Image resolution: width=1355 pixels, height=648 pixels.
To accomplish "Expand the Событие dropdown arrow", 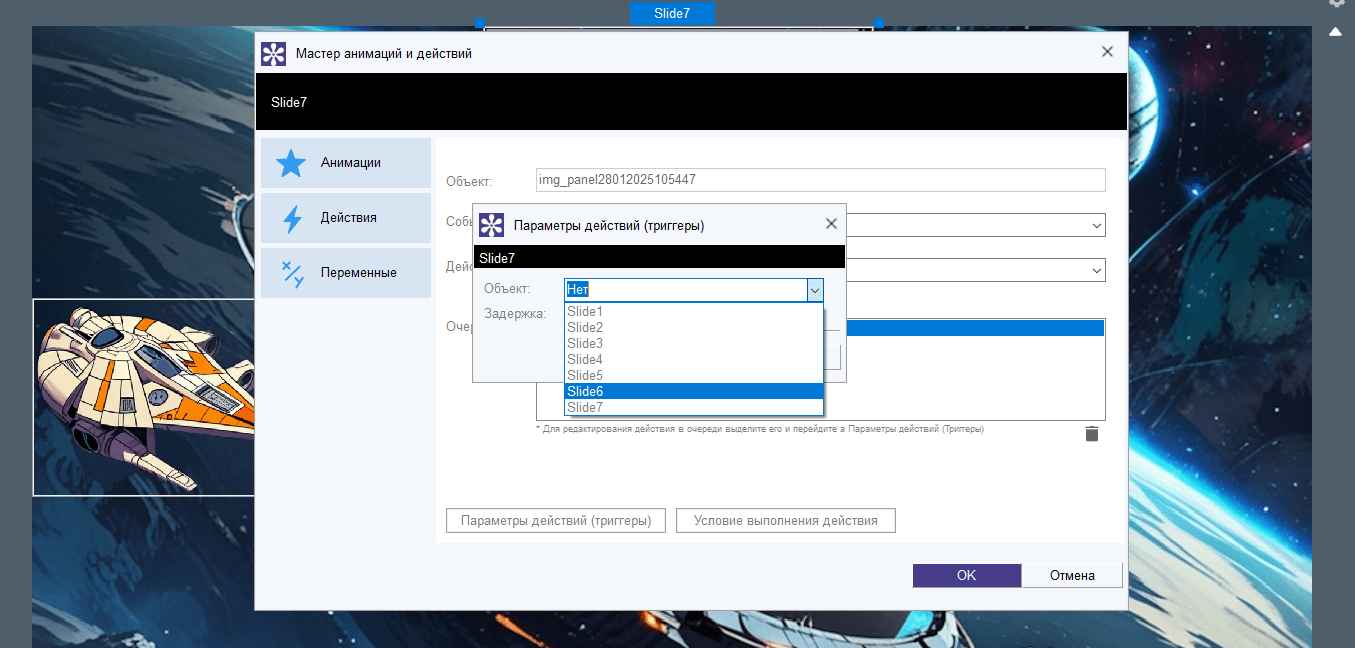I will pyautogui.click(x=1097, y=226).
